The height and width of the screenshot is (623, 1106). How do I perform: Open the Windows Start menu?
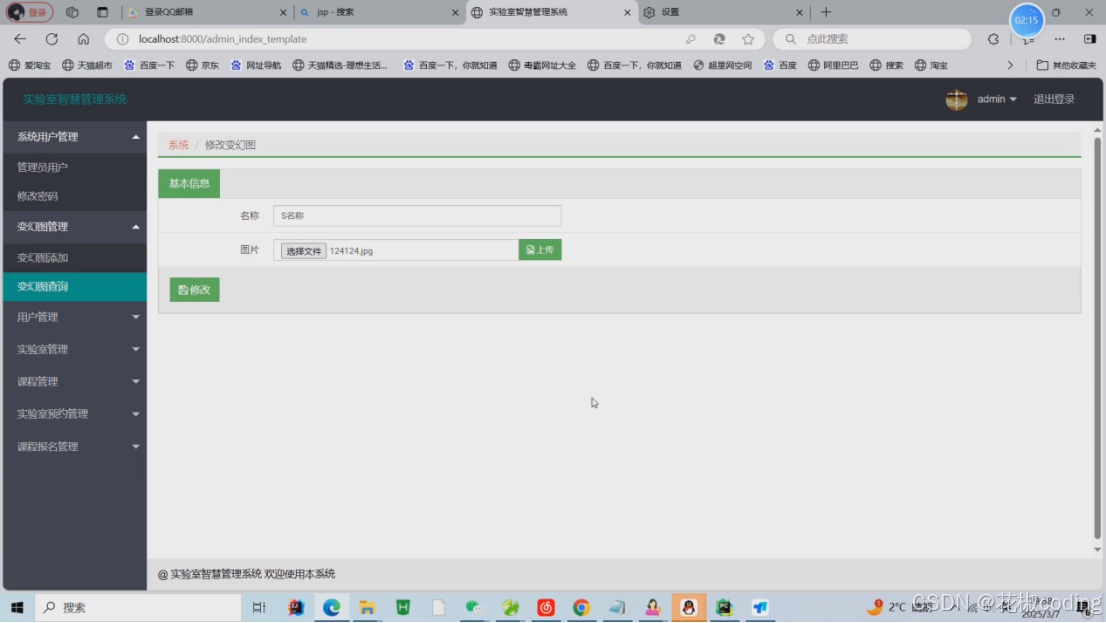point(18,607)
